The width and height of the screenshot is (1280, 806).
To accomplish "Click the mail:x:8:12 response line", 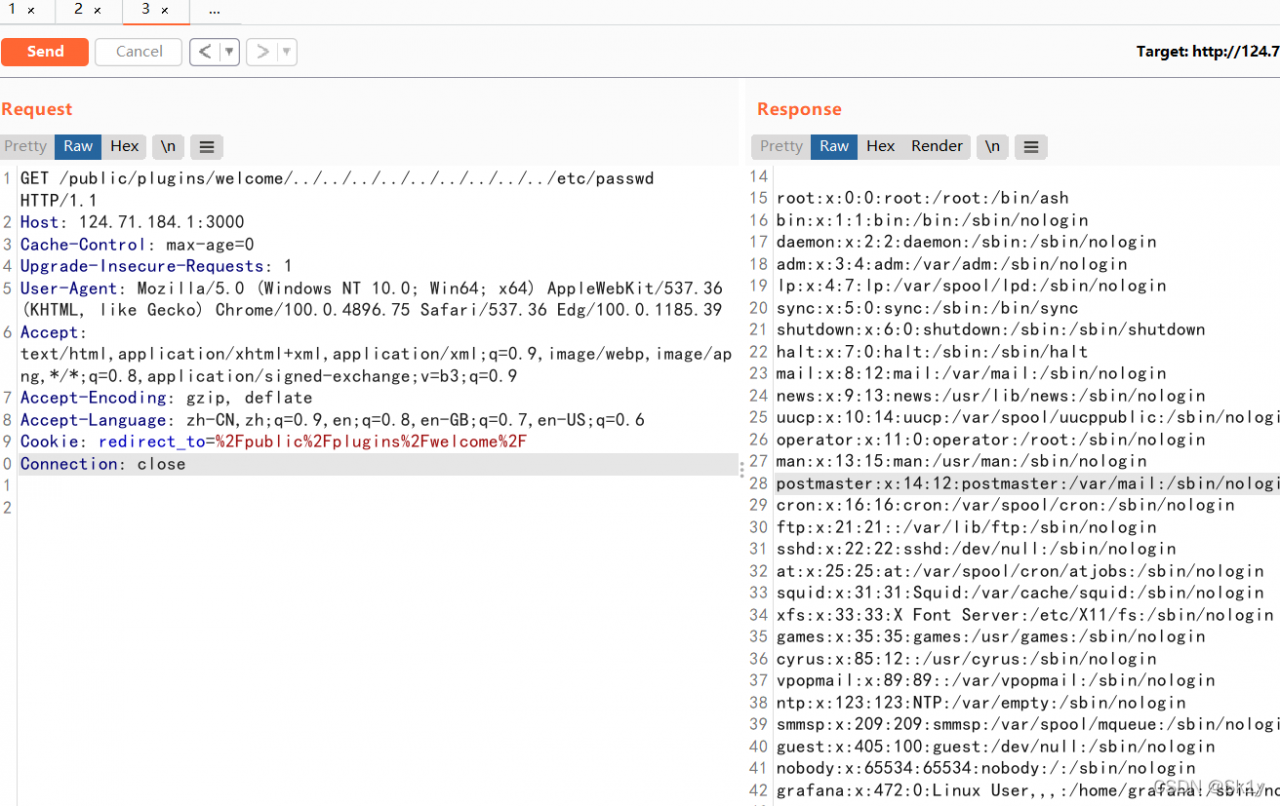I will point(971,374).
